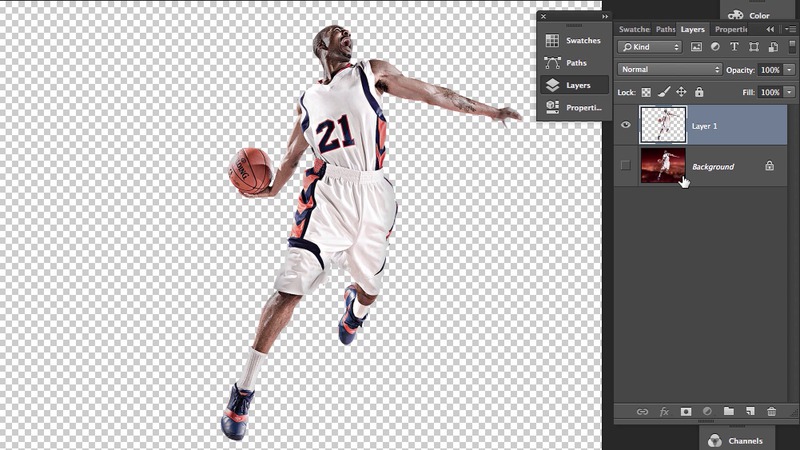Filter layers by type (T) icon
800x450 pixels.
pyautogui.click(x=735, y=47)
